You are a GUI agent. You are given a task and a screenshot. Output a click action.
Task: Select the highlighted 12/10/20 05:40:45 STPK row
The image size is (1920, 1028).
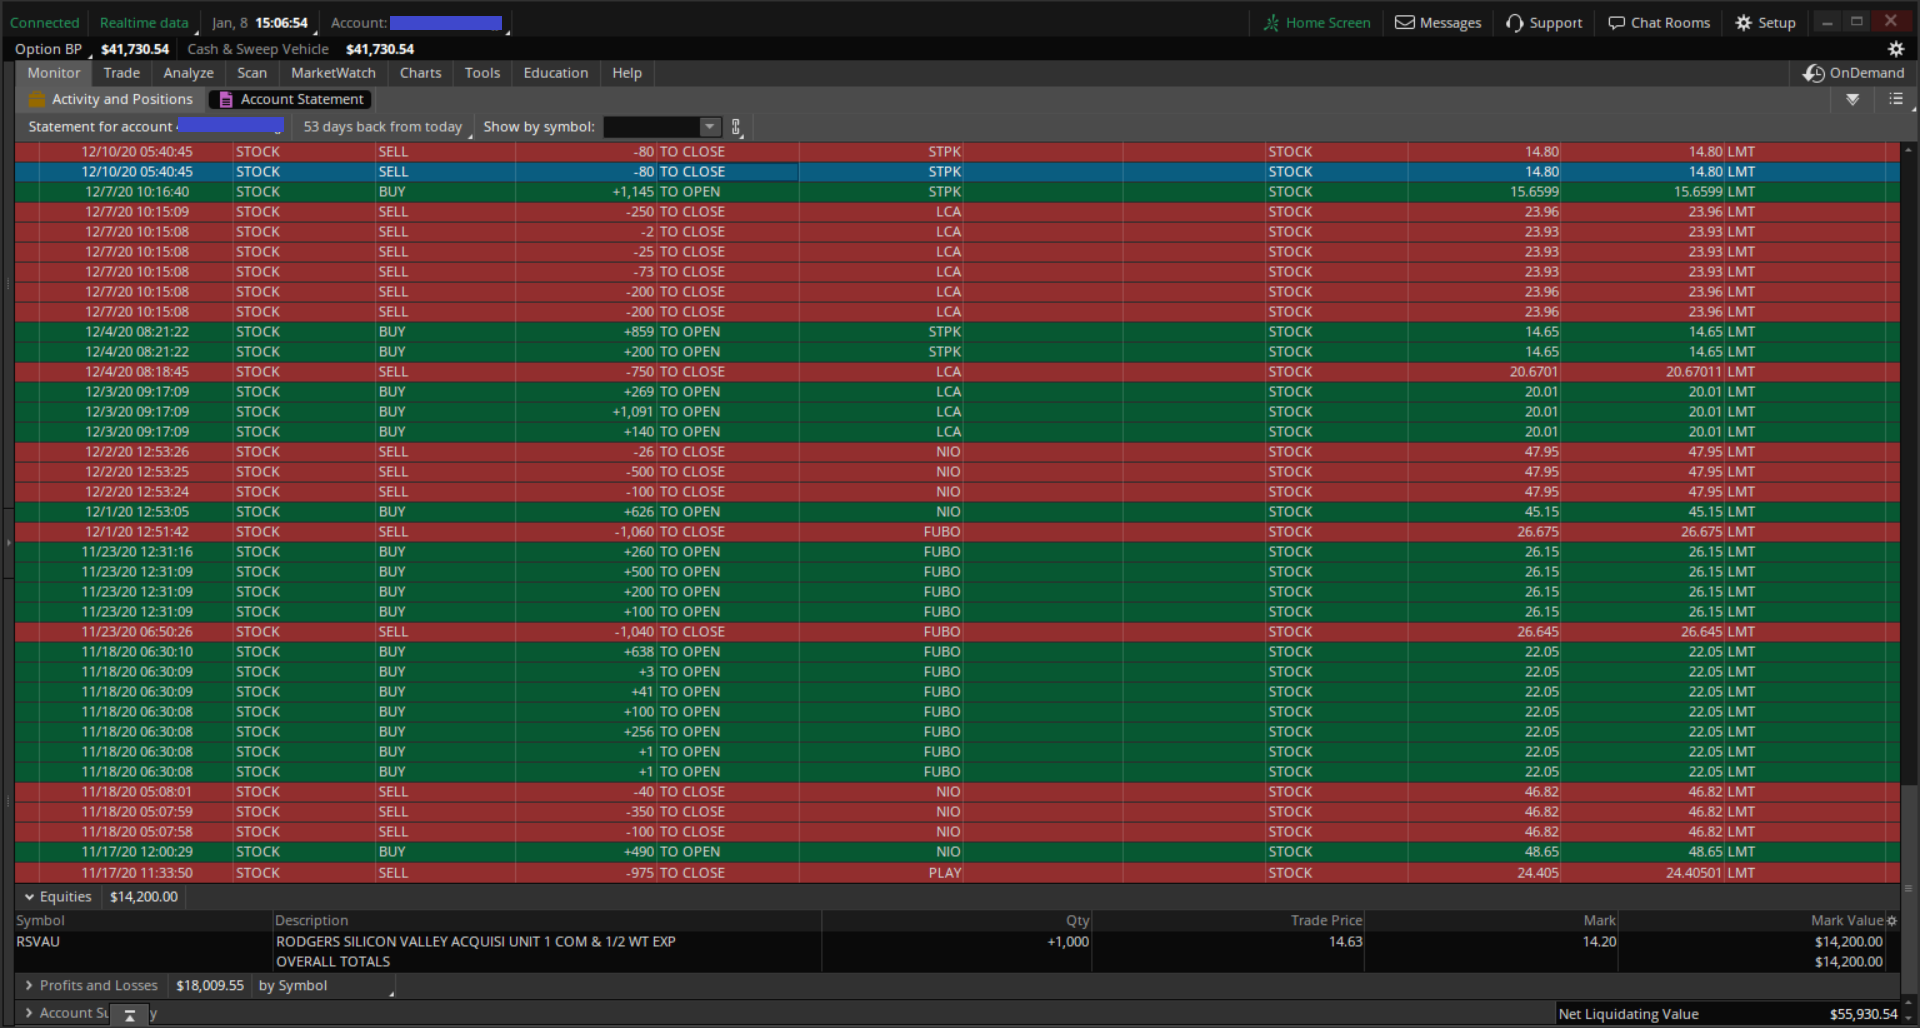pos(957,172)
